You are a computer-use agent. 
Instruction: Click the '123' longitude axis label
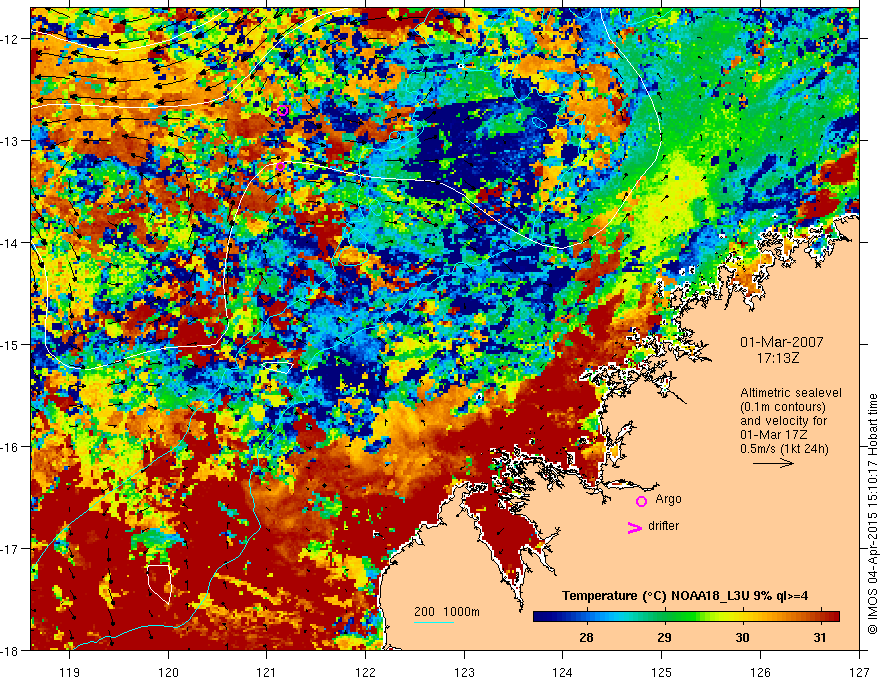point(464,672)
